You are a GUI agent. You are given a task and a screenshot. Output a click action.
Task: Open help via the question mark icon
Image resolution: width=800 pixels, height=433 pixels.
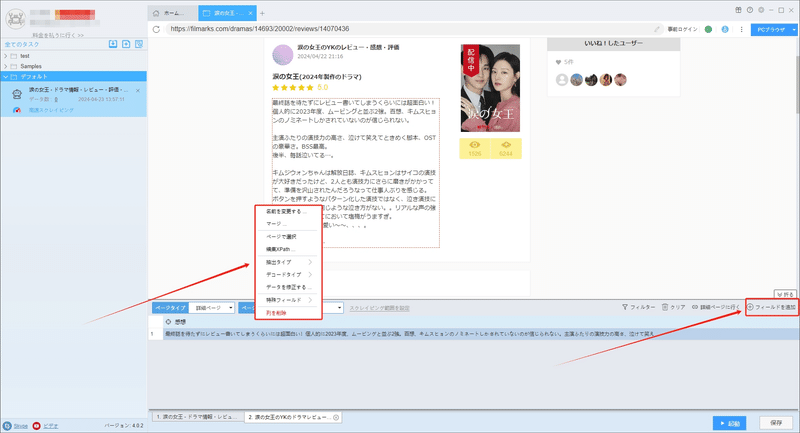tap(749, 10)
